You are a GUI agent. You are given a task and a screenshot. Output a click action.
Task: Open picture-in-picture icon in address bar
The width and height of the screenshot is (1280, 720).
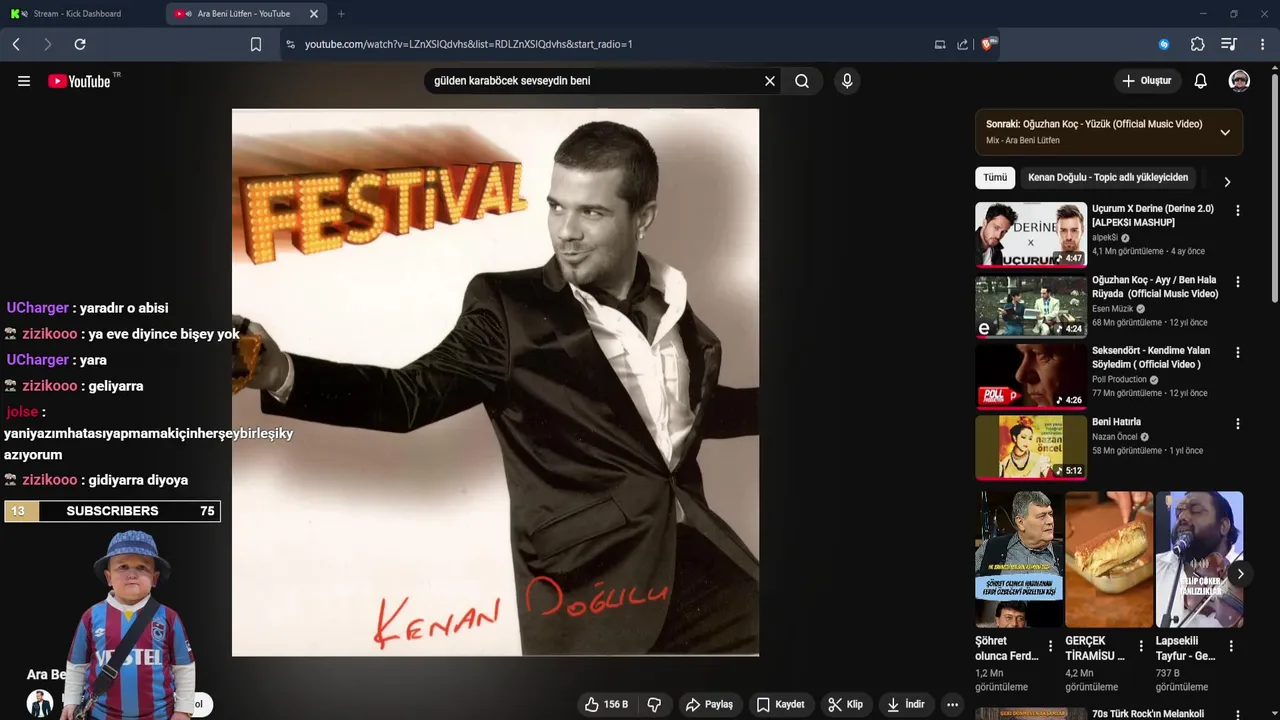tap(940, 44)
